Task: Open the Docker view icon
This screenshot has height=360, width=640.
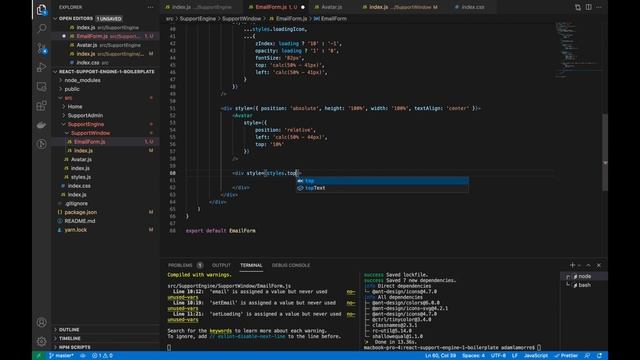Action: click(42, 125)
